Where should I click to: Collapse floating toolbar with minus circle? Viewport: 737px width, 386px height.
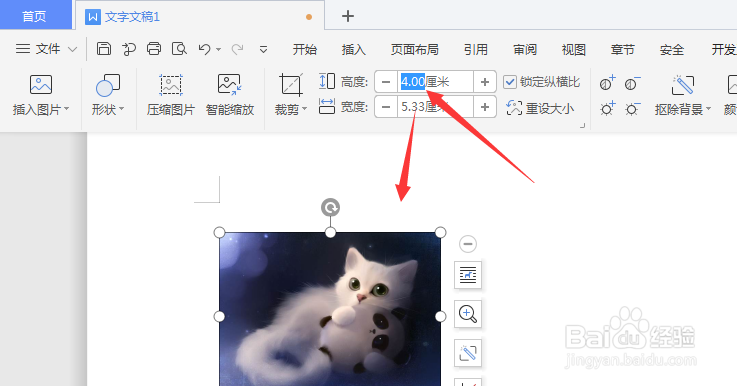[x=468, y=244]
